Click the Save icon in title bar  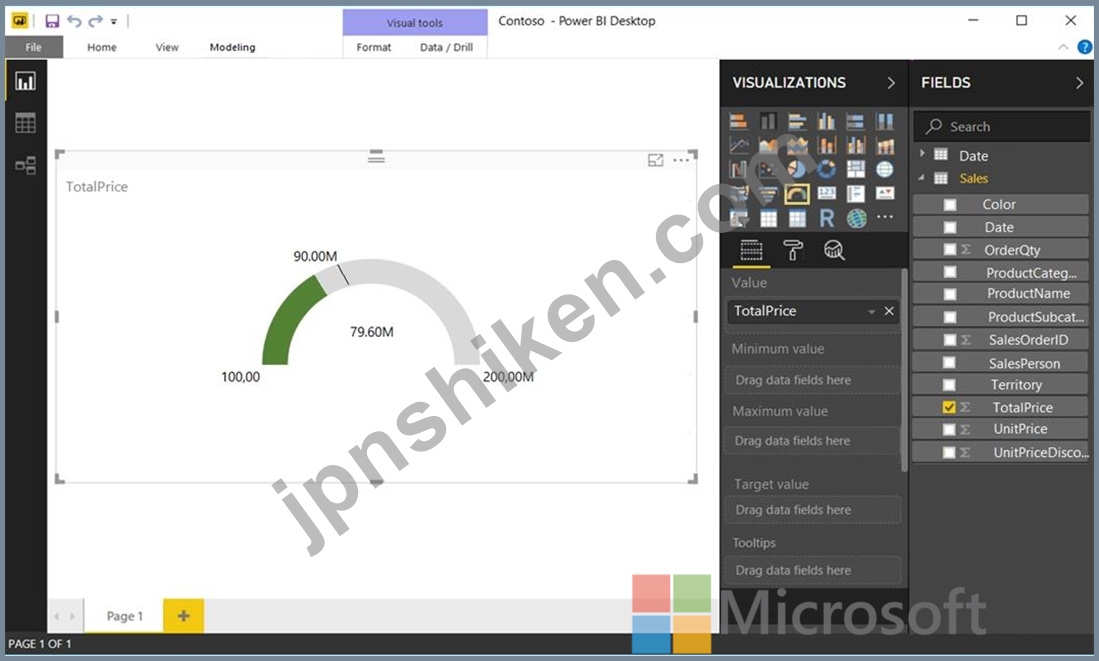tap(52, 21)
